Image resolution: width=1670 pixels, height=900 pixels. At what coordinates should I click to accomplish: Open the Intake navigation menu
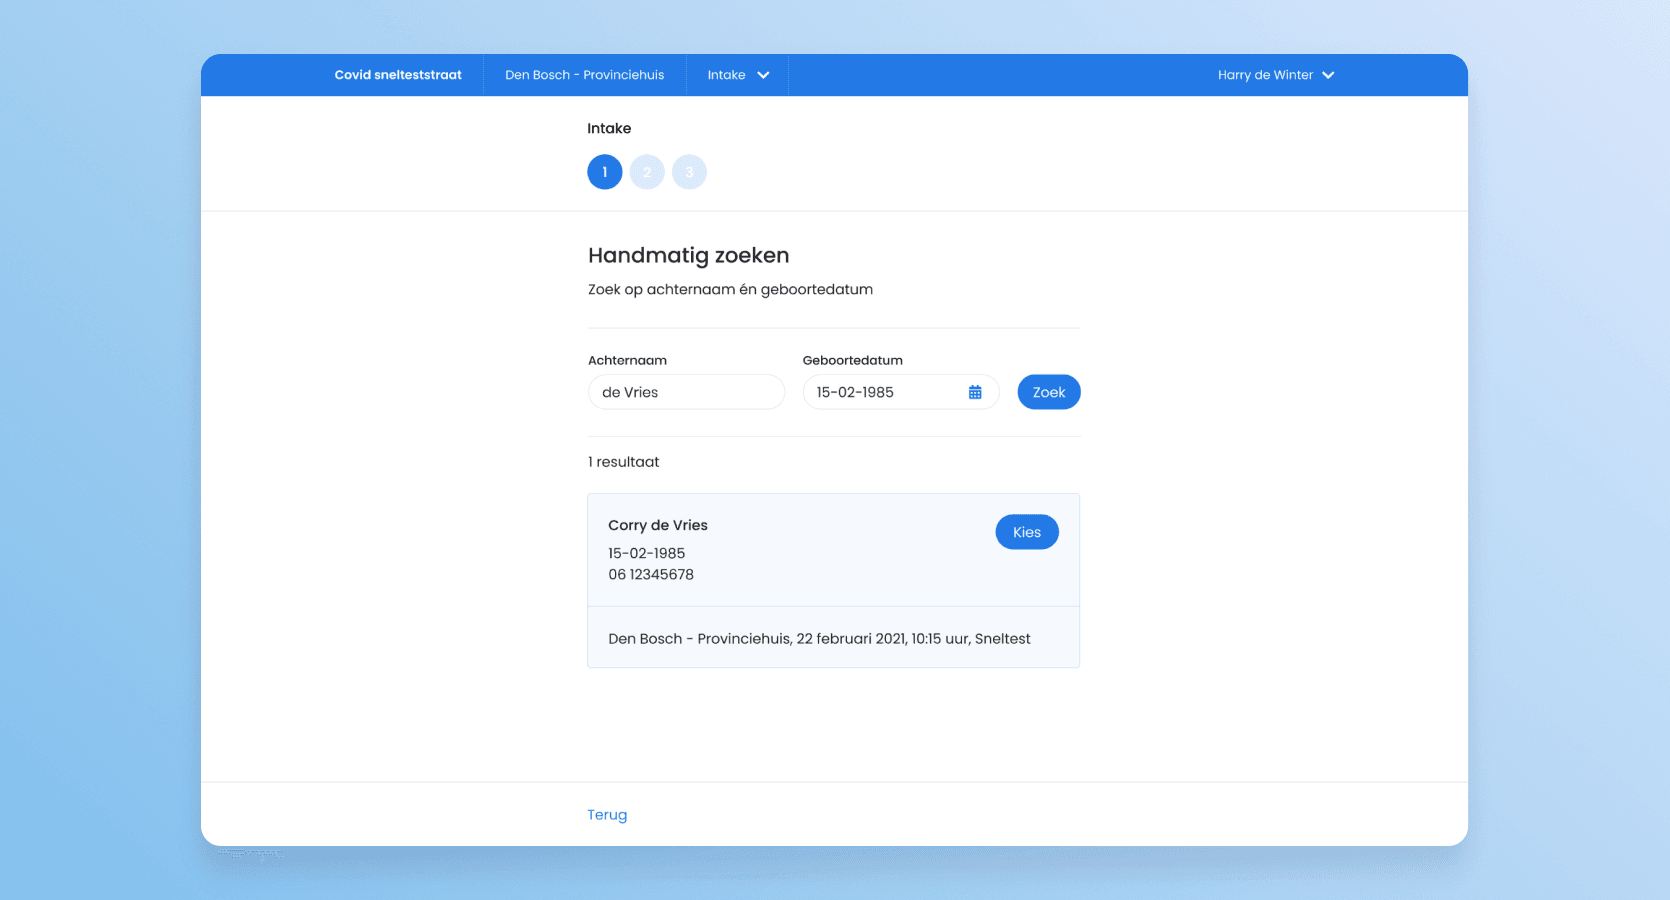[x=738, y=75]
